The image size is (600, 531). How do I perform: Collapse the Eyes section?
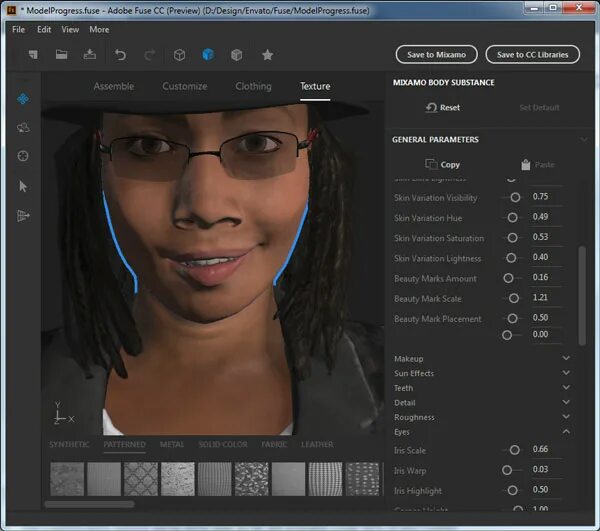(x=566, y=431)
